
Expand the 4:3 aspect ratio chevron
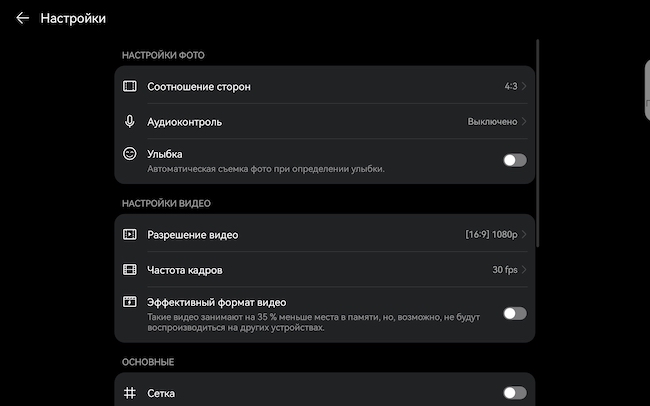coord(524,86)
